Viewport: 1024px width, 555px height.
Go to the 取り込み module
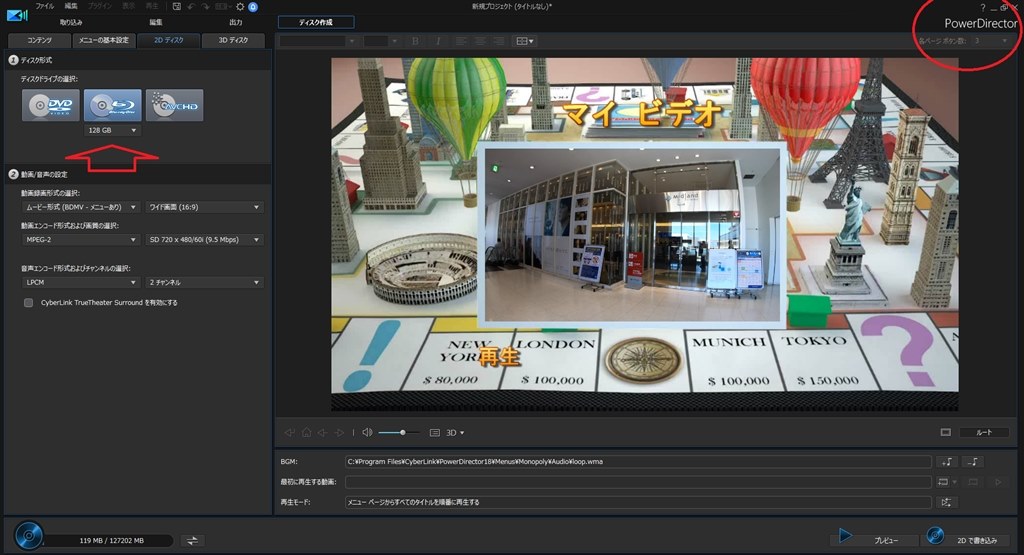click(x=71, y=22)
